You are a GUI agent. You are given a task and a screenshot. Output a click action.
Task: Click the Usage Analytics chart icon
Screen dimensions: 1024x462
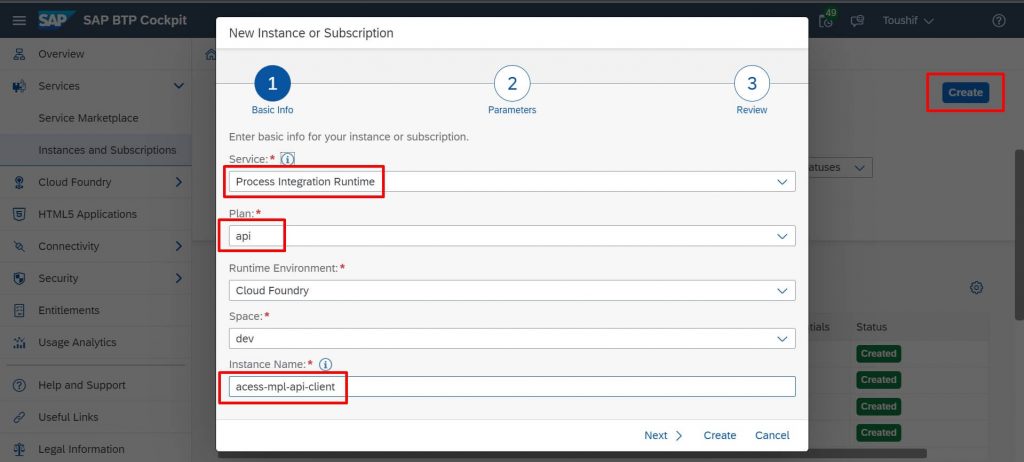click(20, 342)
